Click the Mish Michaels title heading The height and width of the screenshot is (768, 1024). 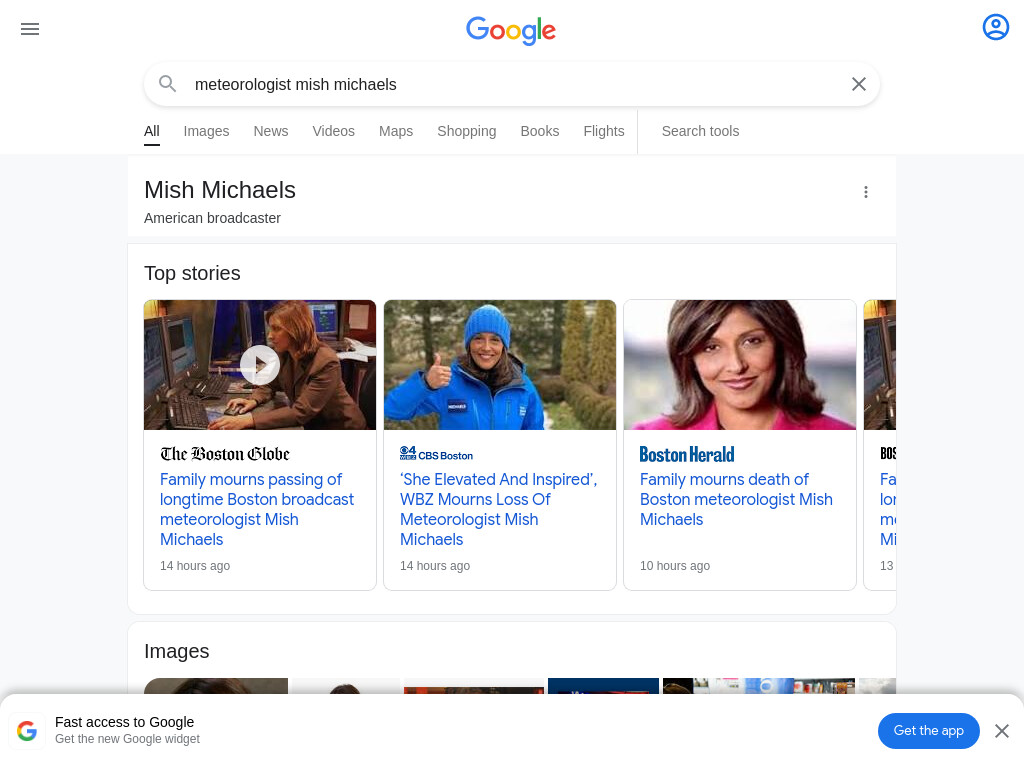pyautogui.click(x=220, y=190)
